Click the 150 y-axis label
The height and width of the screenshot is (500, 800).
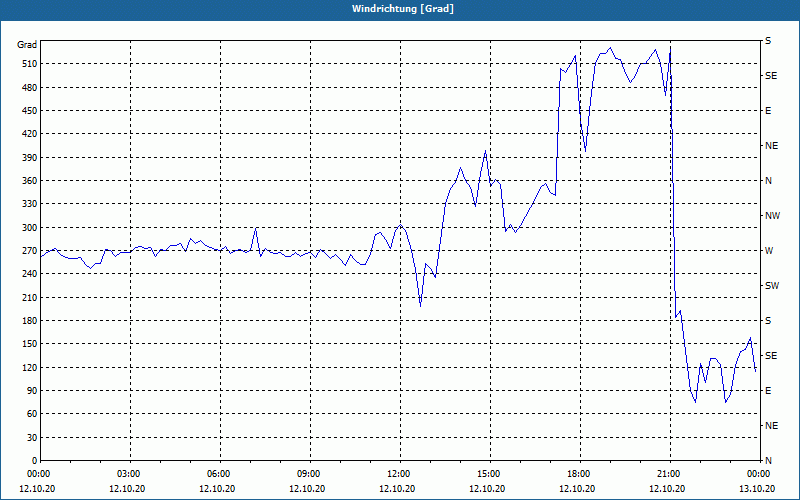(29, 344)
